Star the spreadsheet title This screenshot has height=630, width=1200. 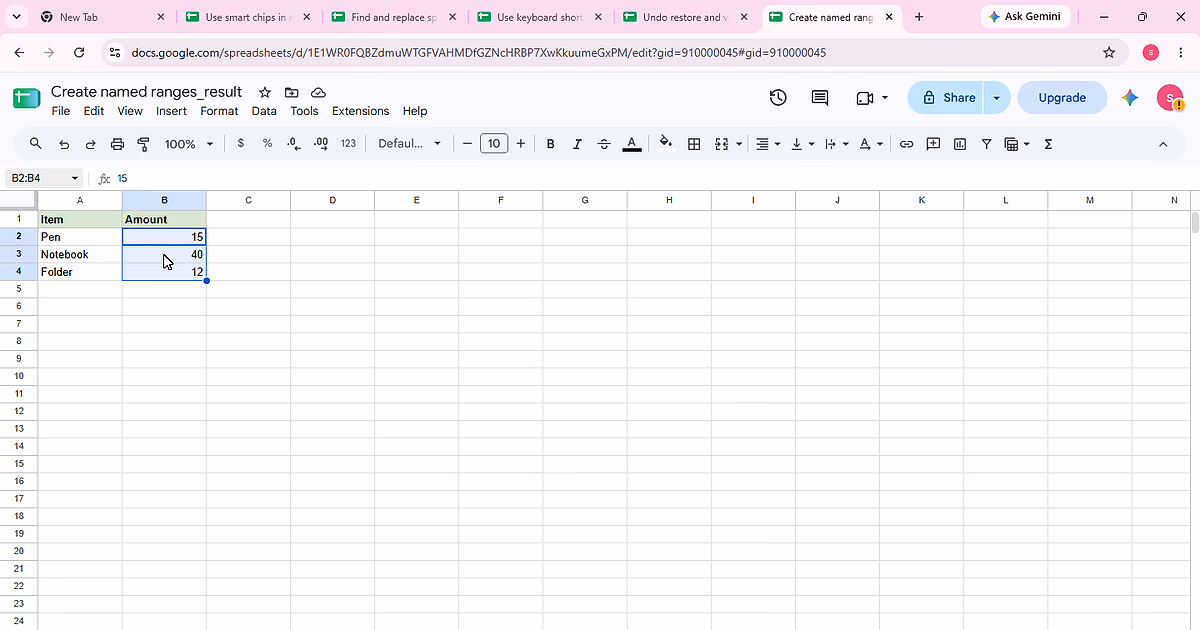tap(265, 92)
